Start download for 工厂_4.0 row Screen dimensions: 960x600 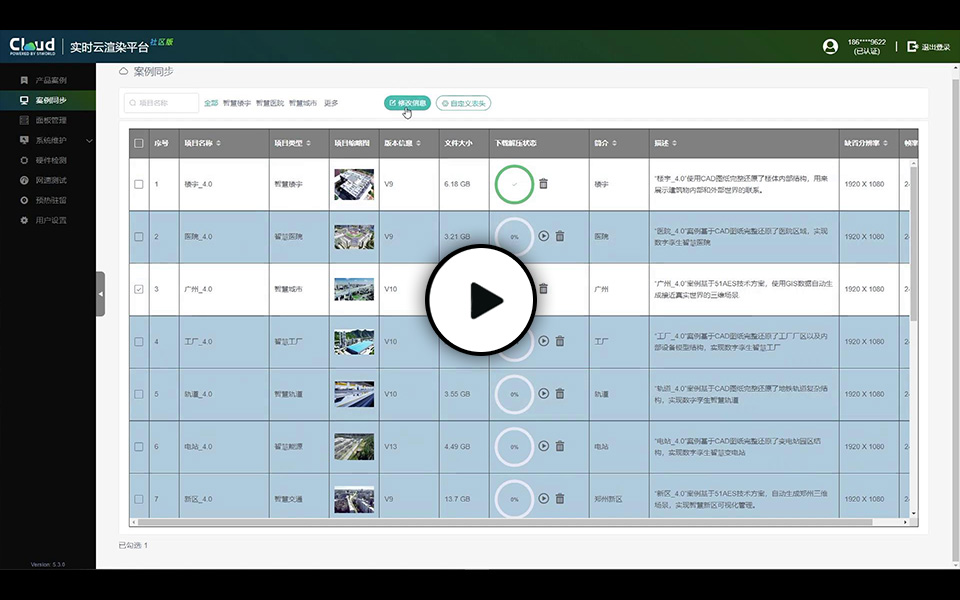544,341
